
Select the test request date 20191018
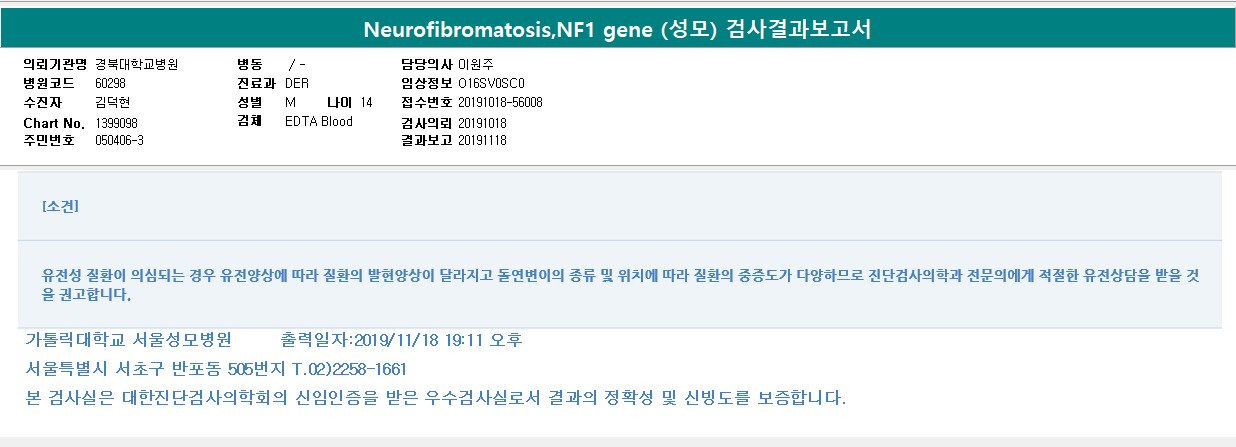482,122
